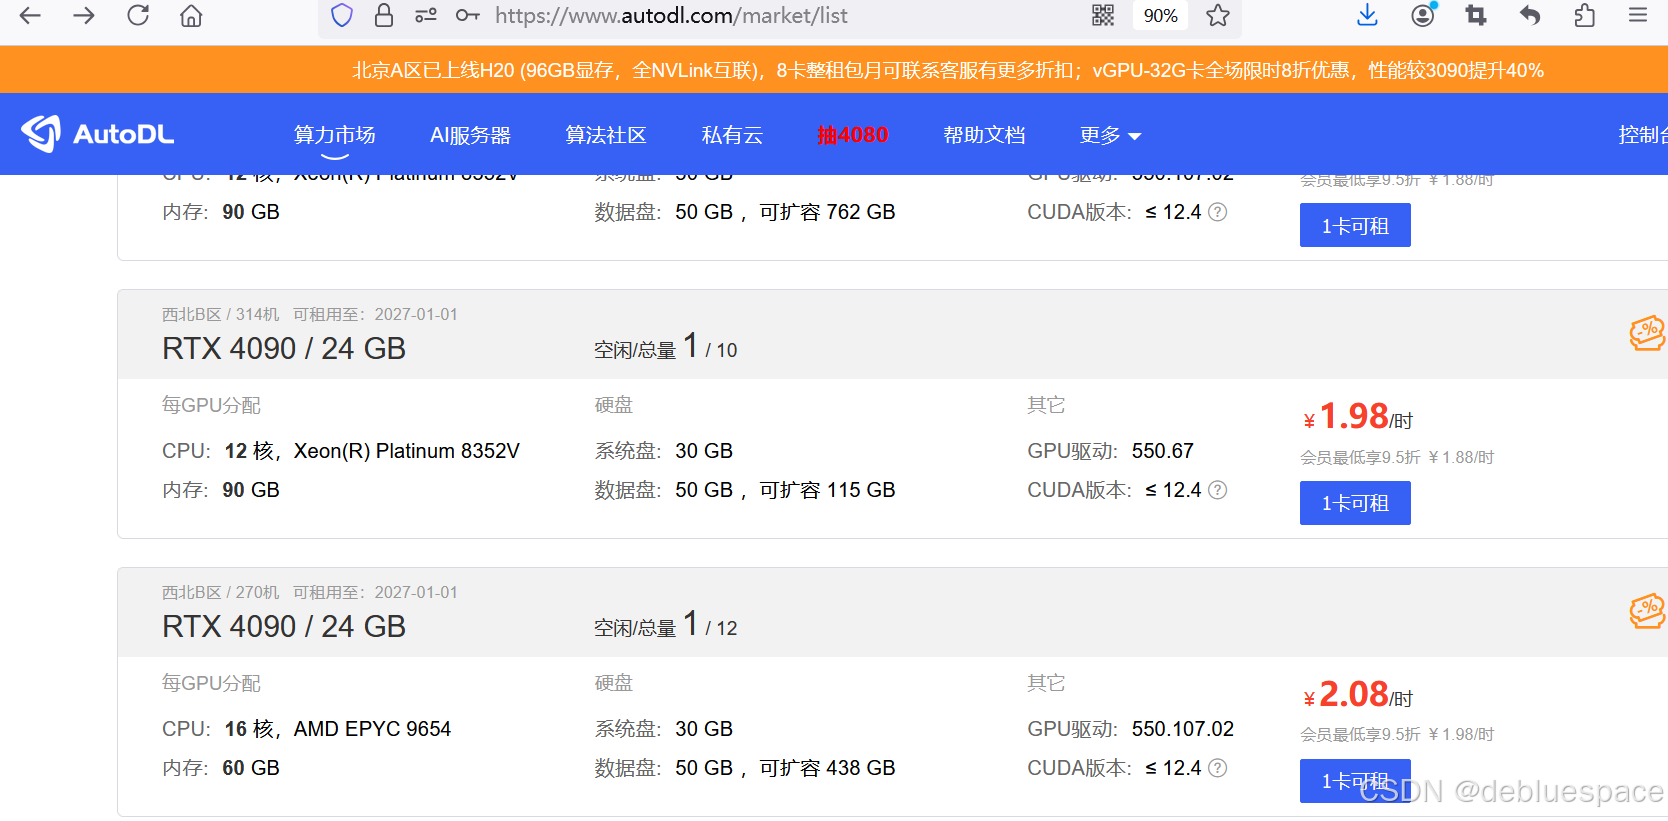Screen dimensions: 1668x821
Task: Open the browser home page
Action: (x=191, y=15)
